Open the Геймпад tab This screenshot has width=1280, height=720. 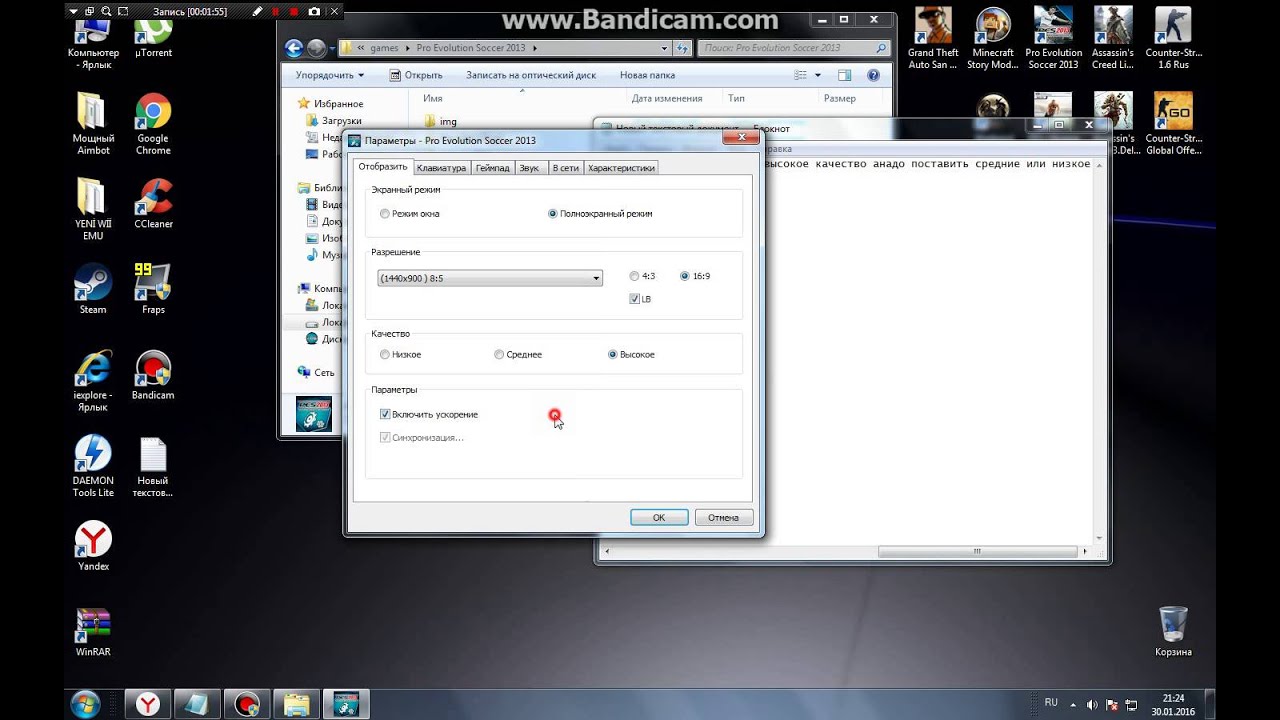[493, 168]
